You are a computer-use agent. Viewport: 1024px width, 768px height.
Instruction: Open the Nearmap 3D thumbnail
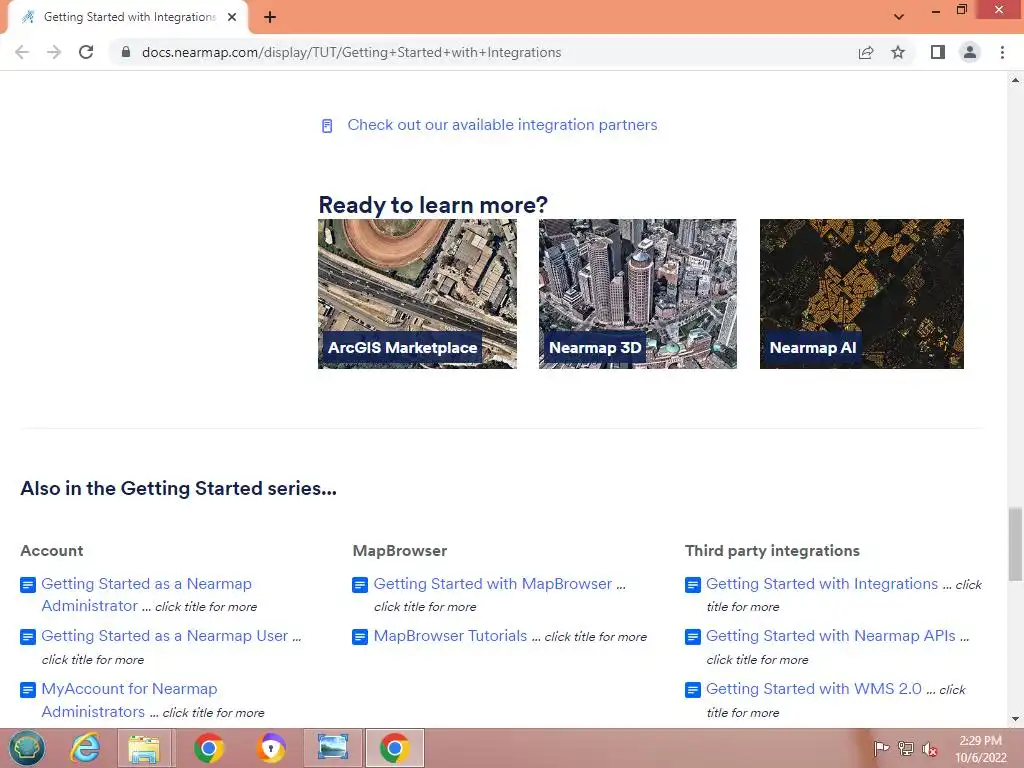(637, 294)
